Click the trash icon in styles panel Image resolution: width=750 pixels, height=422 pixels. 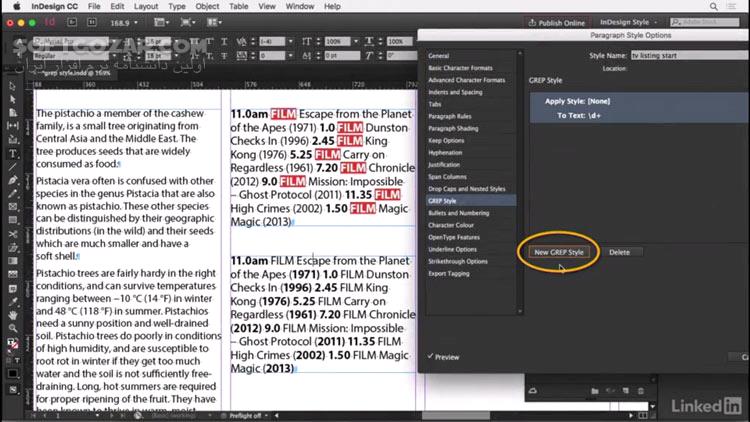(x=641, y=391)
